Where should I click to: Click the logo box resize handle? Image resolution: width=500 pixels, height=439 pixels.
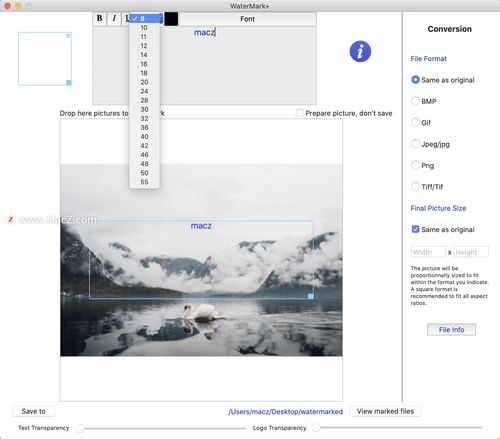(69, 82)
